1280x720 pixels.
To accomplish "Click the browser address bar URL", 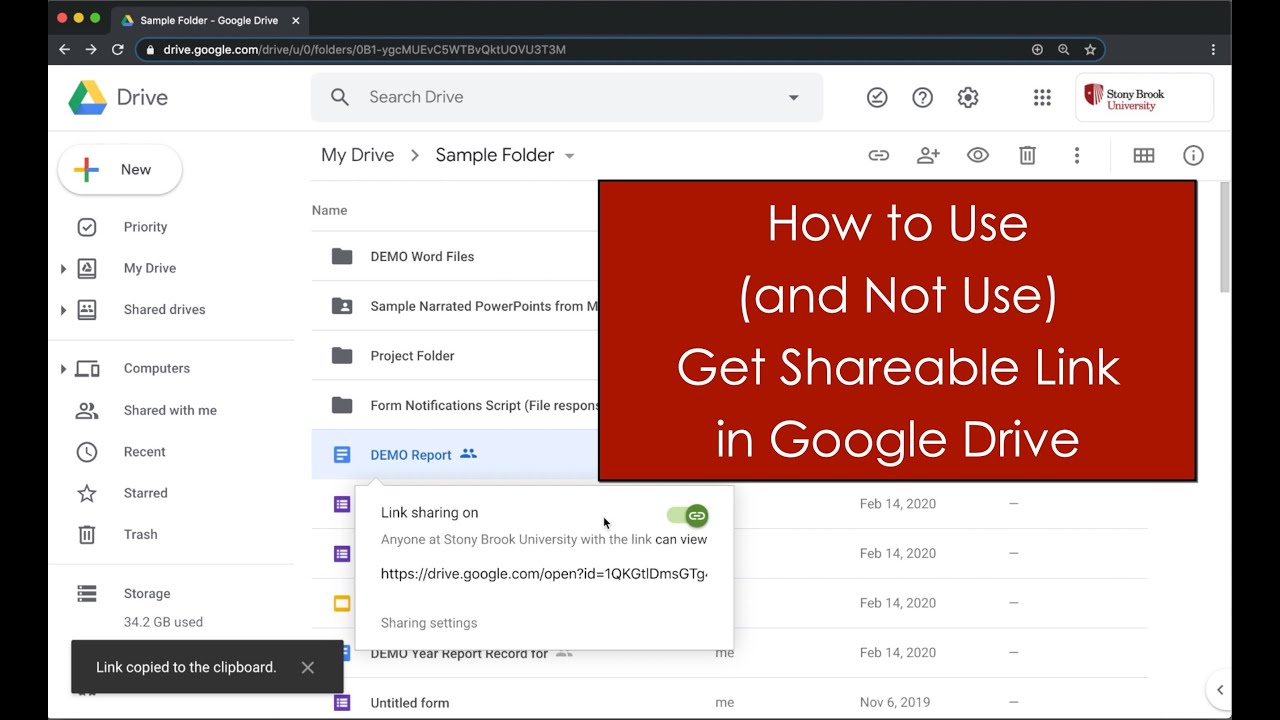I will pyautogui.click(x=365, y=49).
